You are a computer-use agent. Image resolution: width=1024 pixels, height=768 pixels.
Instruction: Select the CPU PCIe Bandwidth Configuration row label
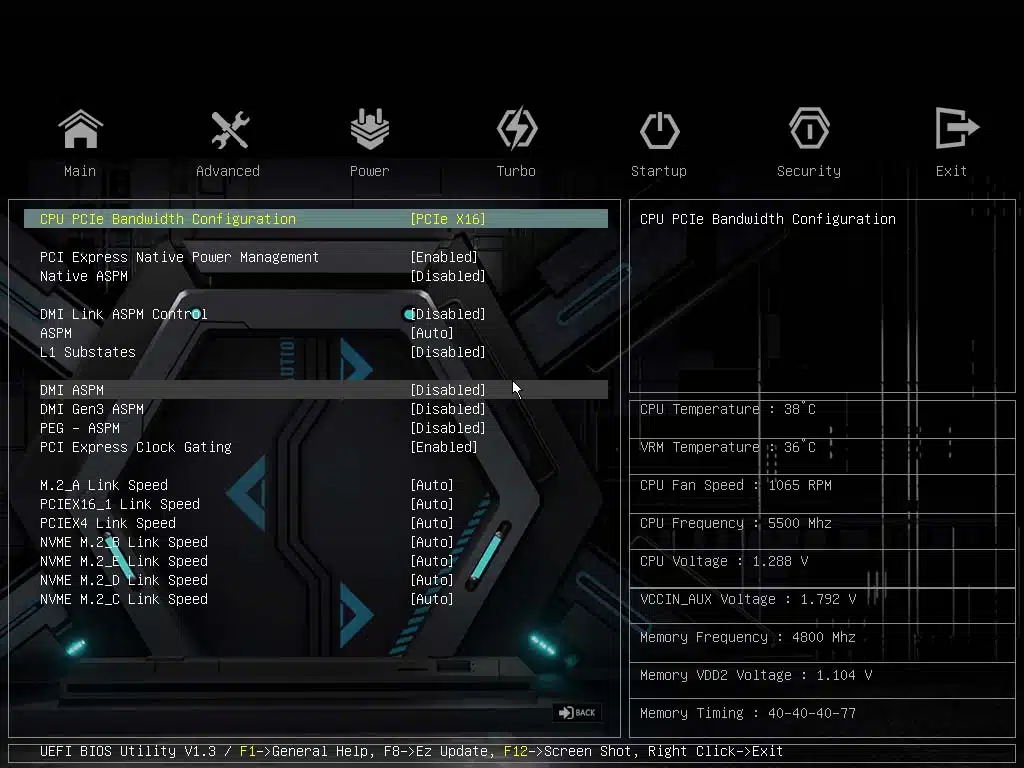168,219
